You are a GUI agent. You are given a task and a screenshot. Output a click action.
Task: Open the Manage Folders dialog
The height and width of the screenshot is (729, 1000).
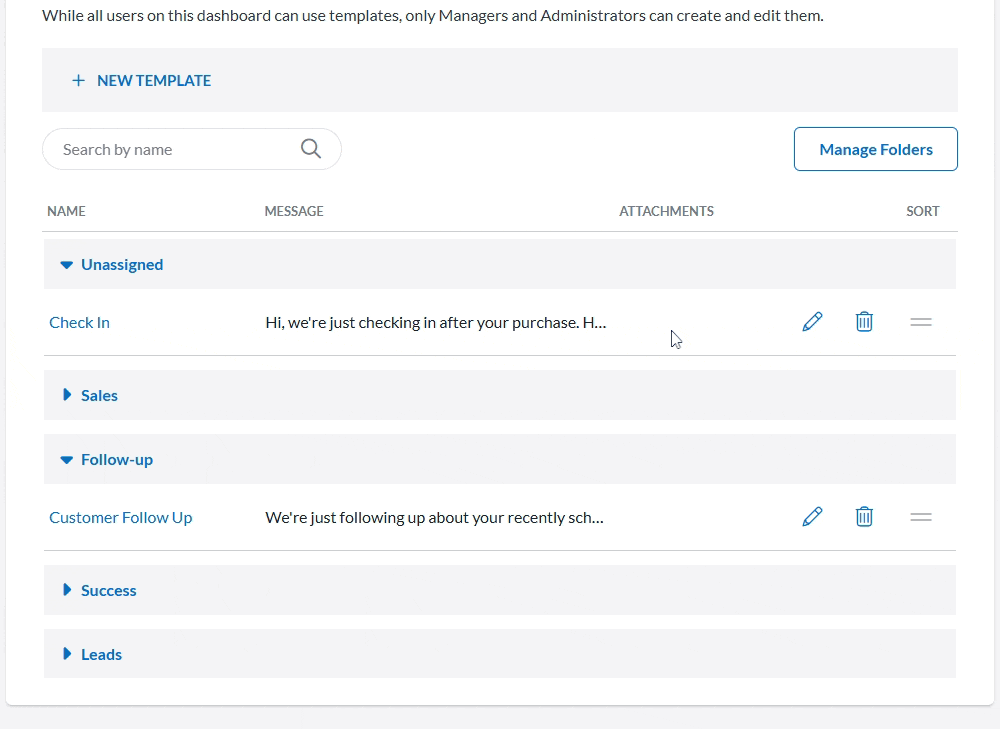coord(875,149)
